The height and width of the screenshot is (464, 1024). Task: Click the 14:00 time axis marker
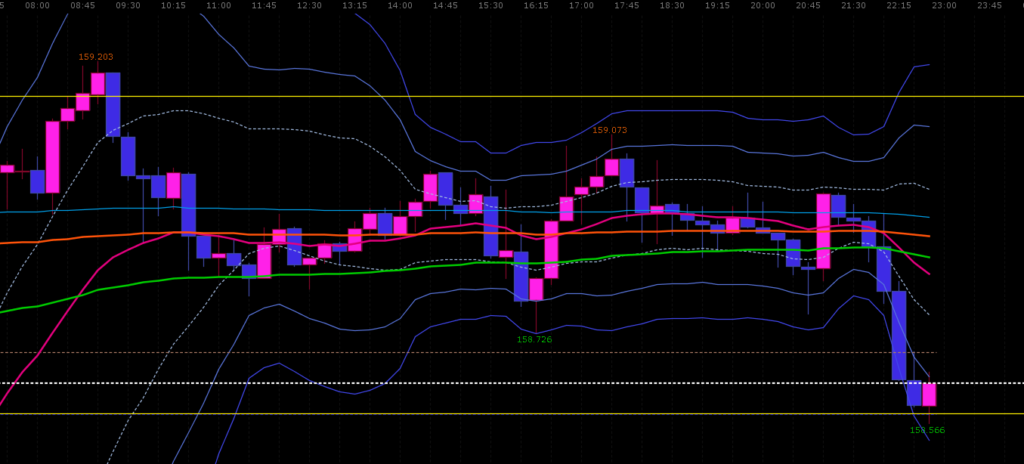(x=400, y=5)
